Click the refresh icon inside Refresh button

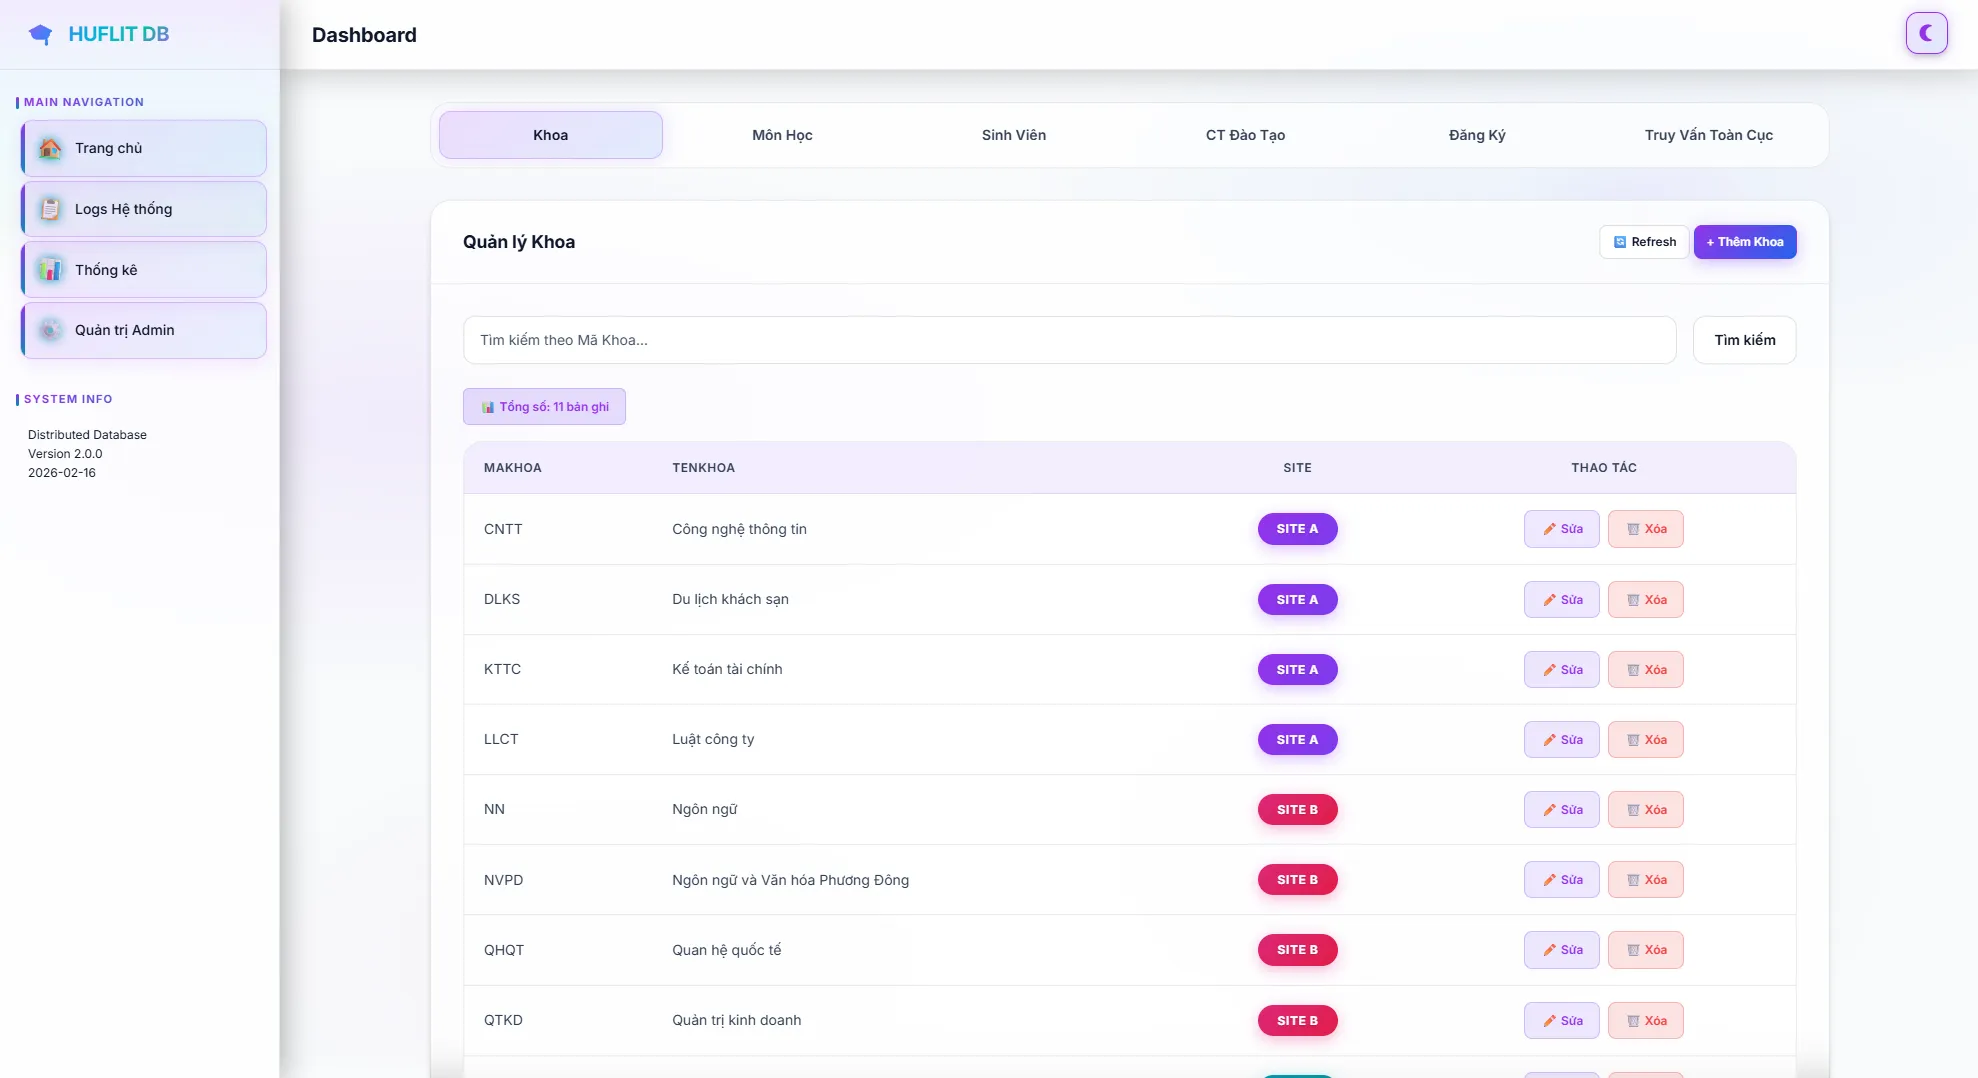tap(1620, 241)
